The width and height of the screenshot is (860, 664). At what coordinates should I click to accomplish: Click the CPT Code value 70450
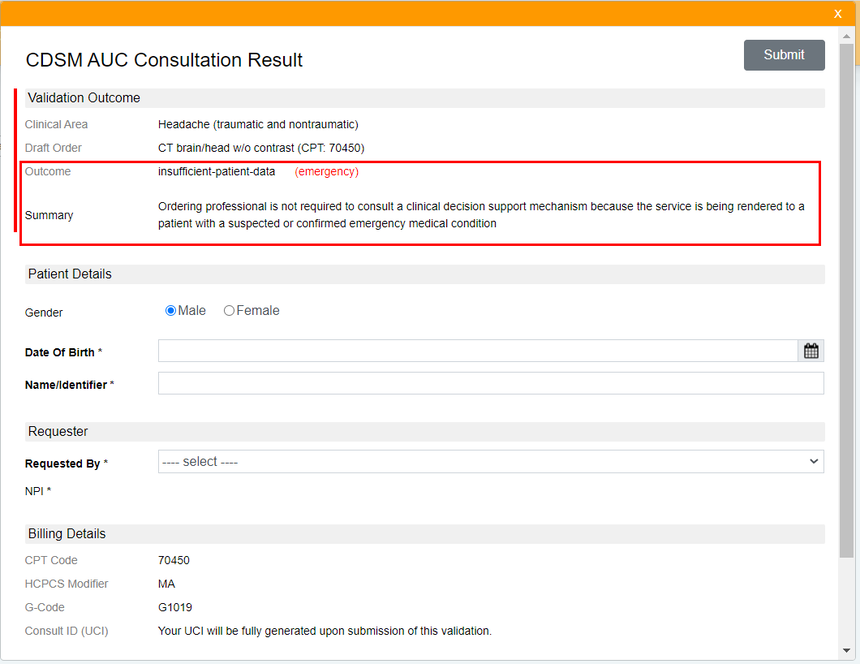click(x=174, y=560)
